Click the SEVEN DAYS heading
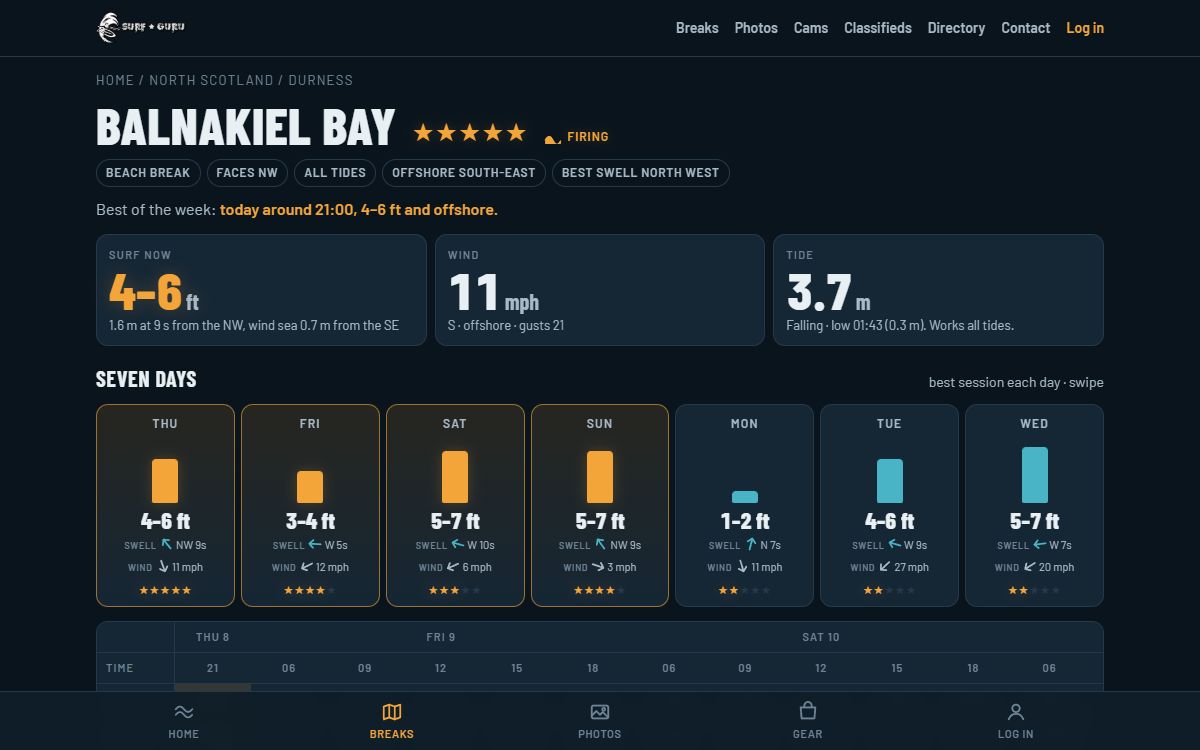1200x750 pixels. (146, 379)
